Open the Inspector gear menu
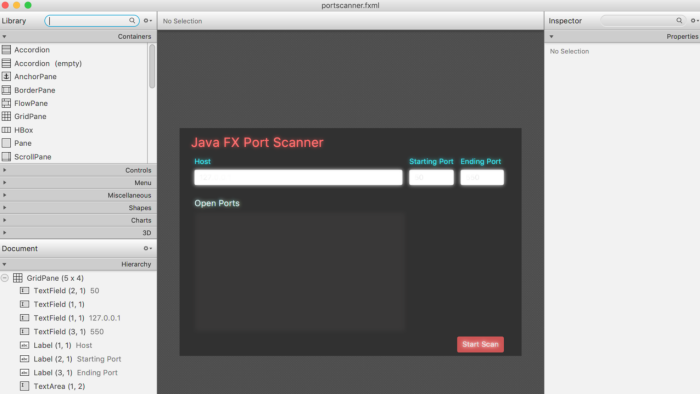 pyautogui.click(x=694, y=21)
